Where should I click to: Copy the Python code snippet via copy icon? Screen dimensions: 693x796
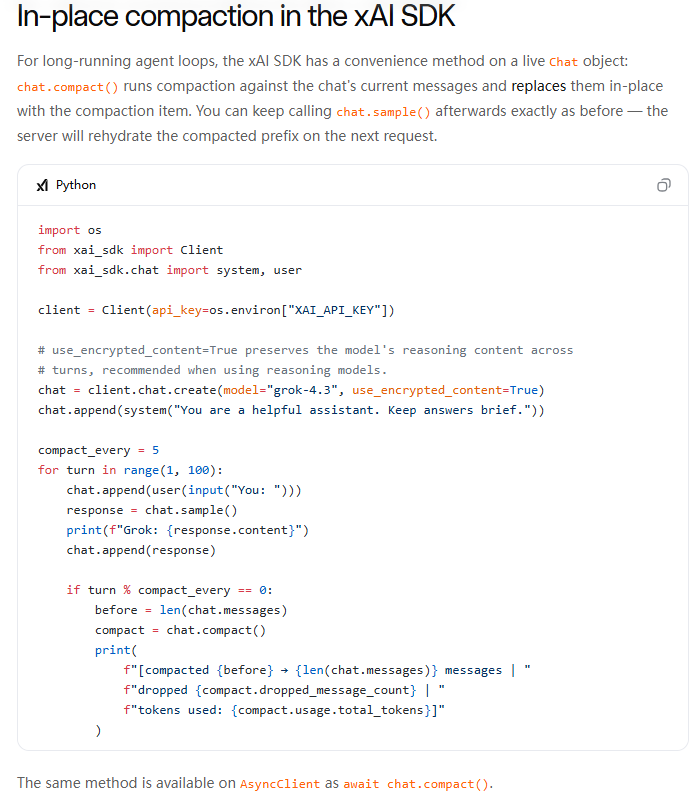click(664, 185)
